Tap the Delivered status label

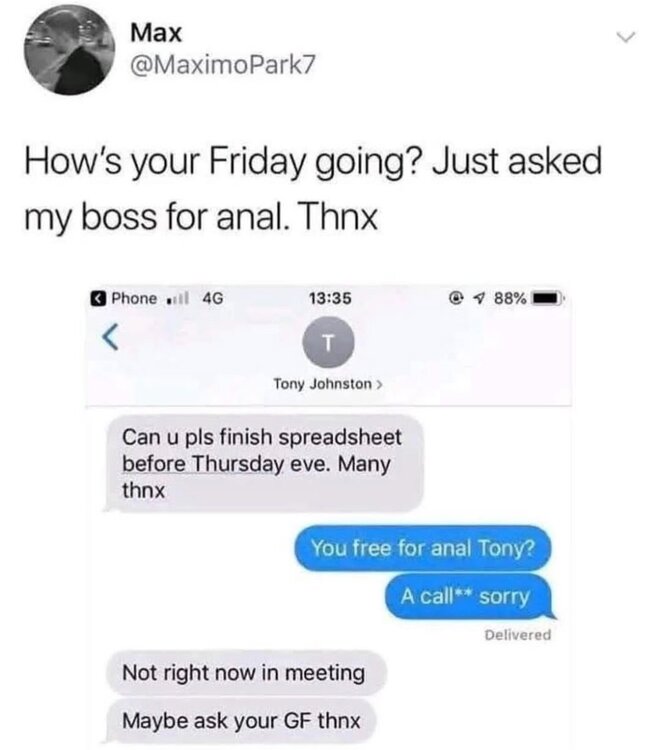click(517, 635)
